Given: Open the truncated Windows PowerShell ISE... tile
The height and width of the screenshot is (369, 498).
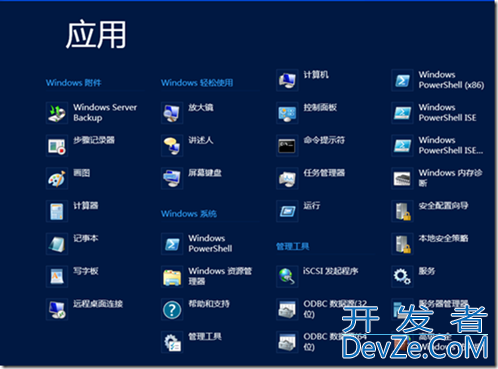Looking at the screenshot, I should [437, 145].
